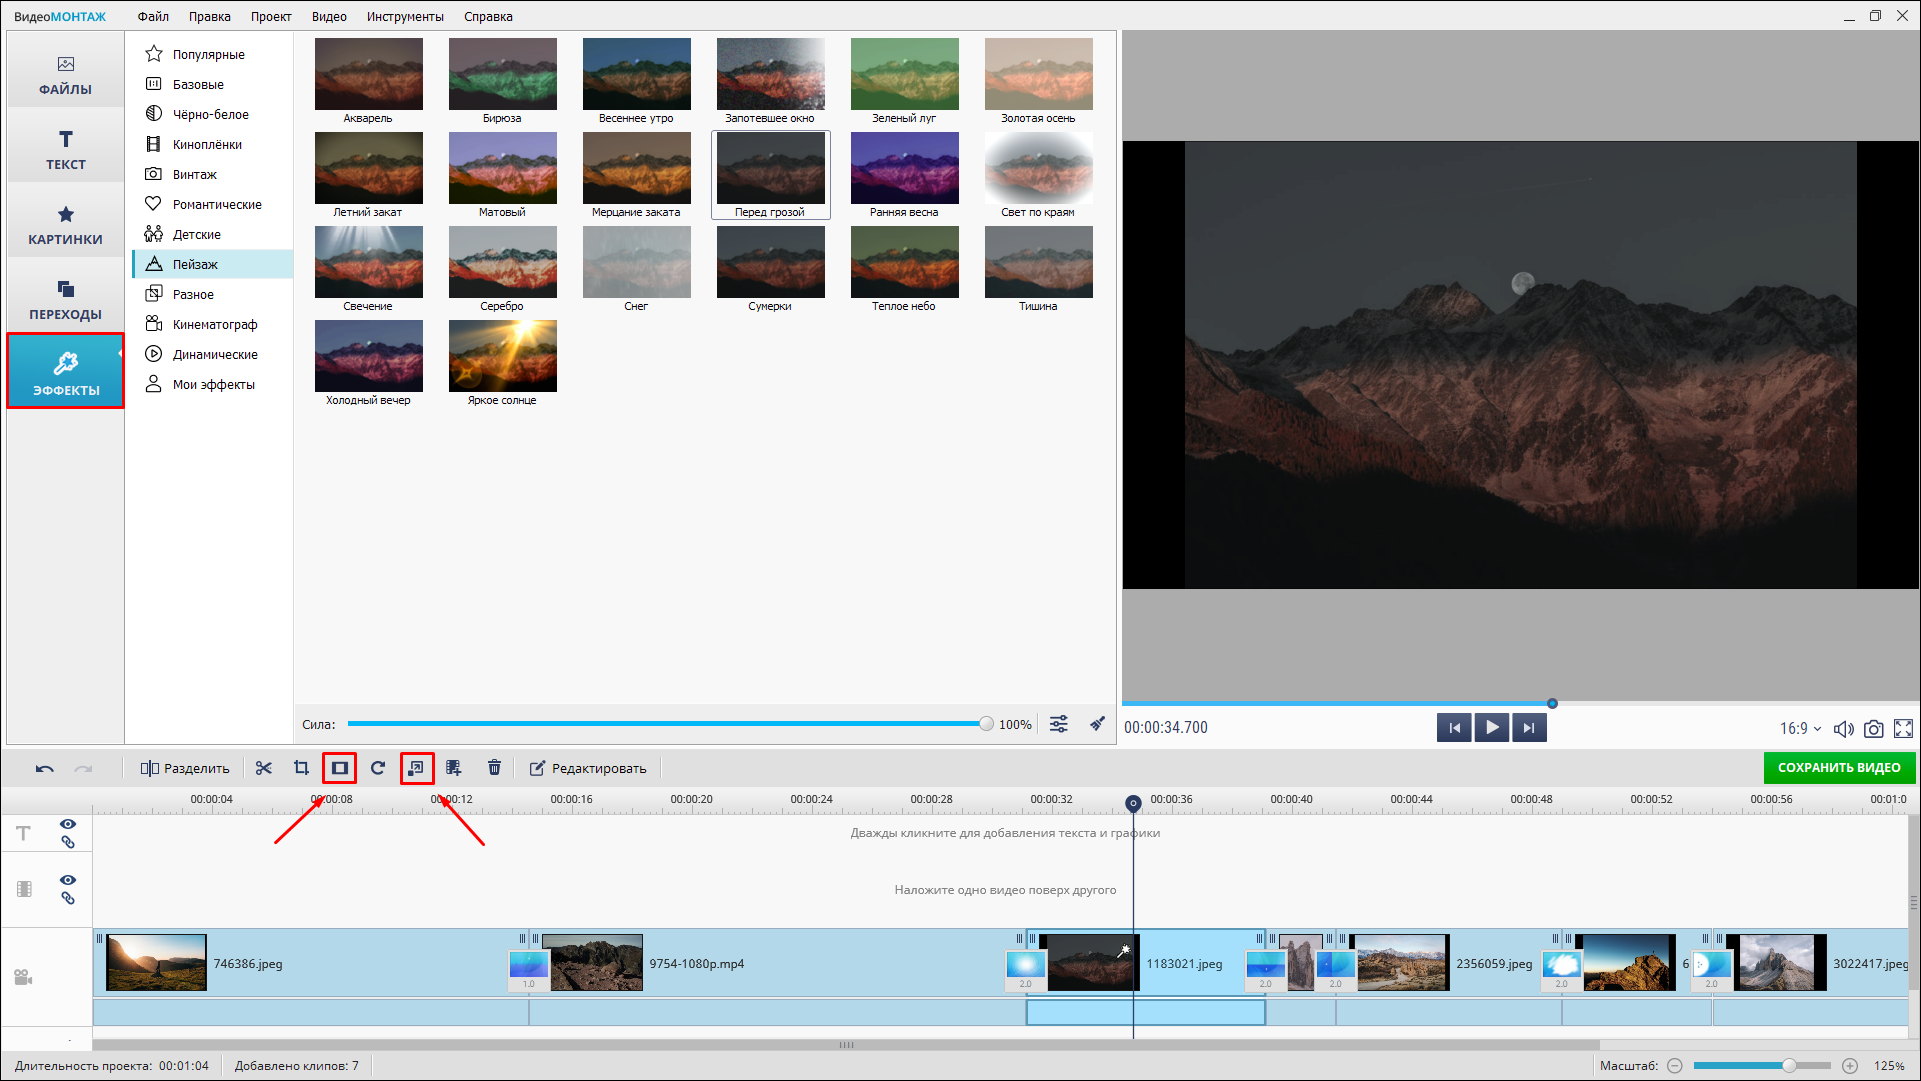Image resolution: width=1921 pixels, height=1081 pixels.
Task: Apply the Сумерки effect thumbnail
Action: pos(770,263)
